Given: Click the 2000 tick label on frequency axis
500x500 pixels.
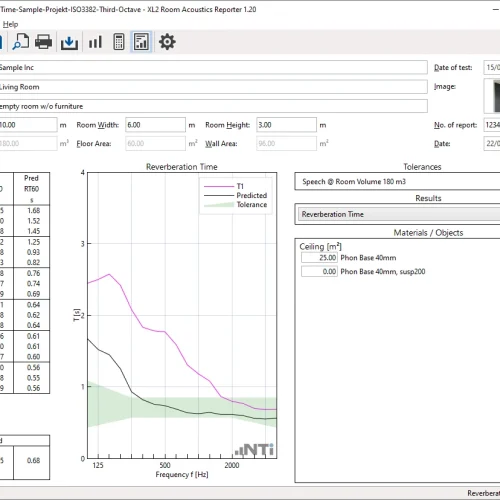Looking at the screenshot, I should pos(232,465).
